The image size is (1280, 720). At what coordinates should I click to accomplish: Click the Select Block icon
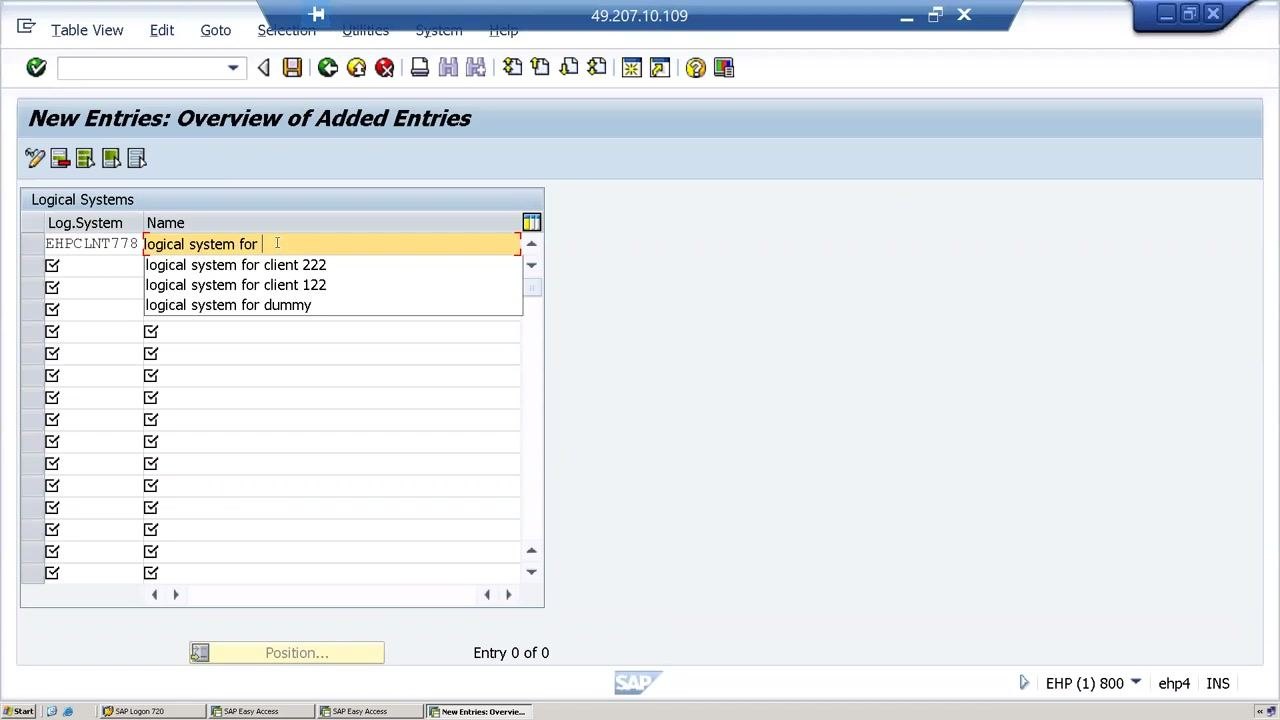(x=111, y=158)
